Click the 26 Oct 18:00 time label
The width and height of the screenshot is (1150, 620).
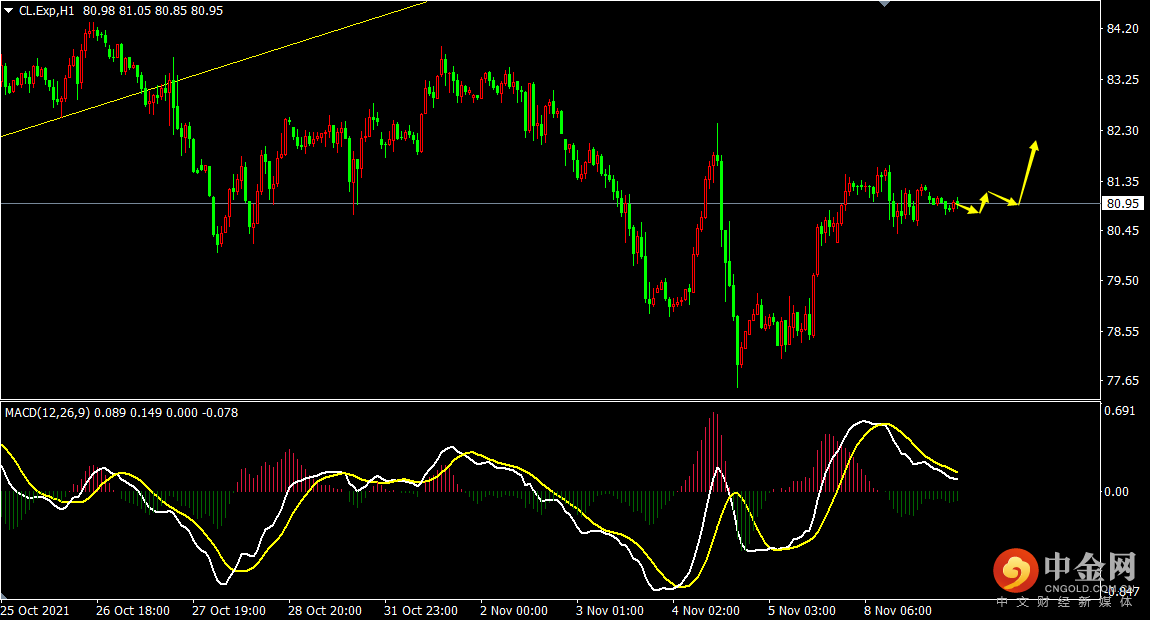(x=133, y=610)
